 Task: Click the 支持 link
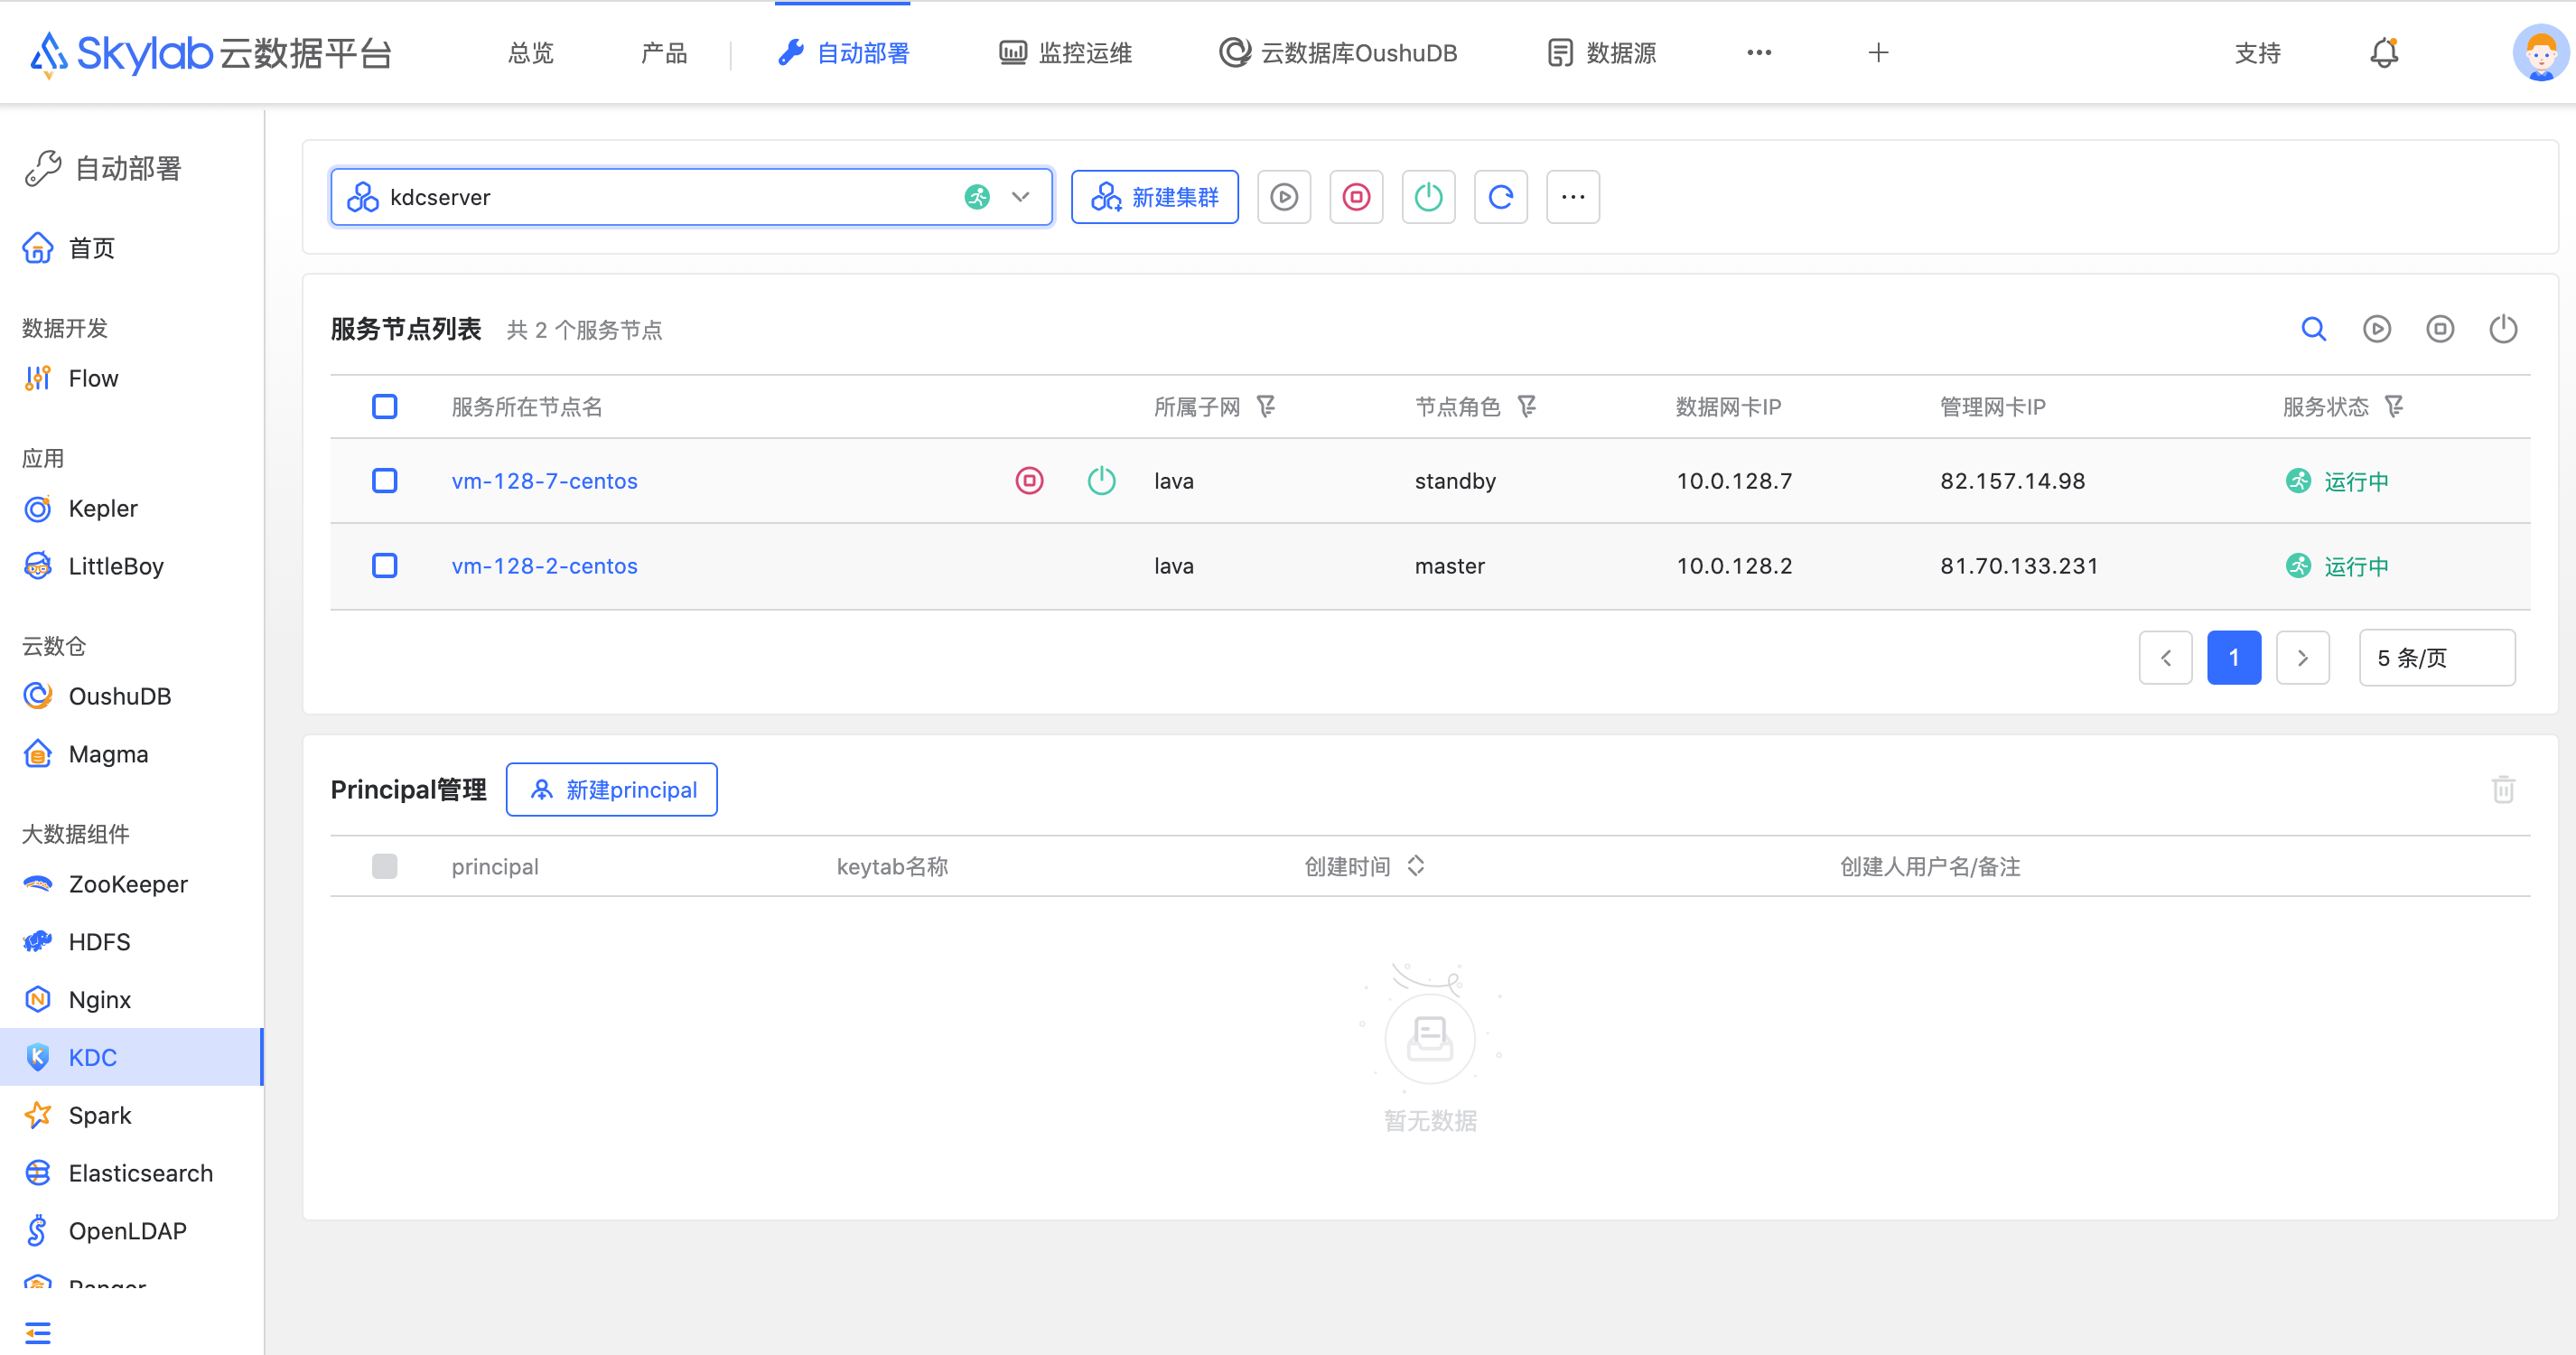(x=2257, y=53)
